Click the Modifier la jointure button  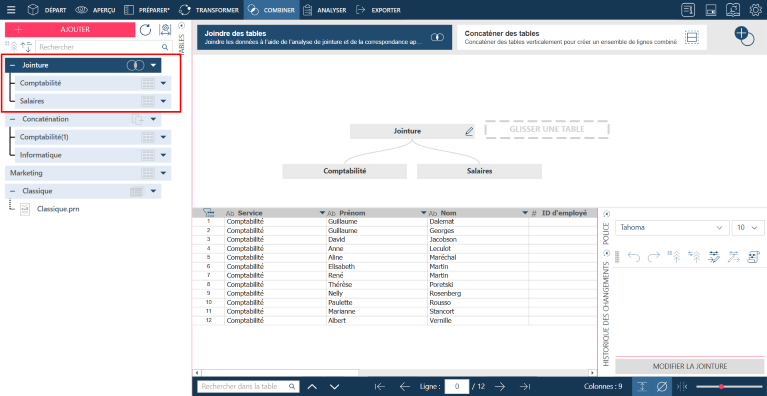(690, 366)
